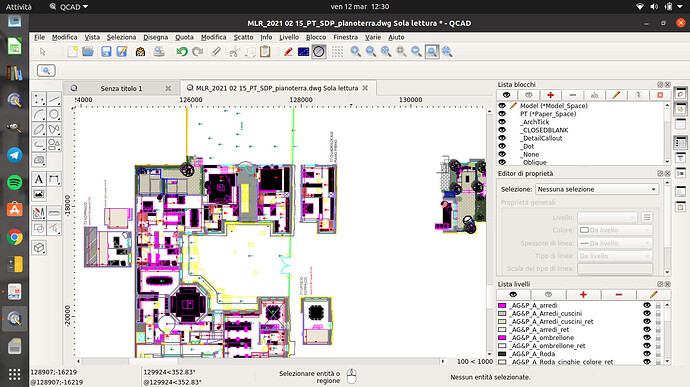Lock the _AG&P_A_Roda layer
690x387 pixels.
[x=658, y=354]
